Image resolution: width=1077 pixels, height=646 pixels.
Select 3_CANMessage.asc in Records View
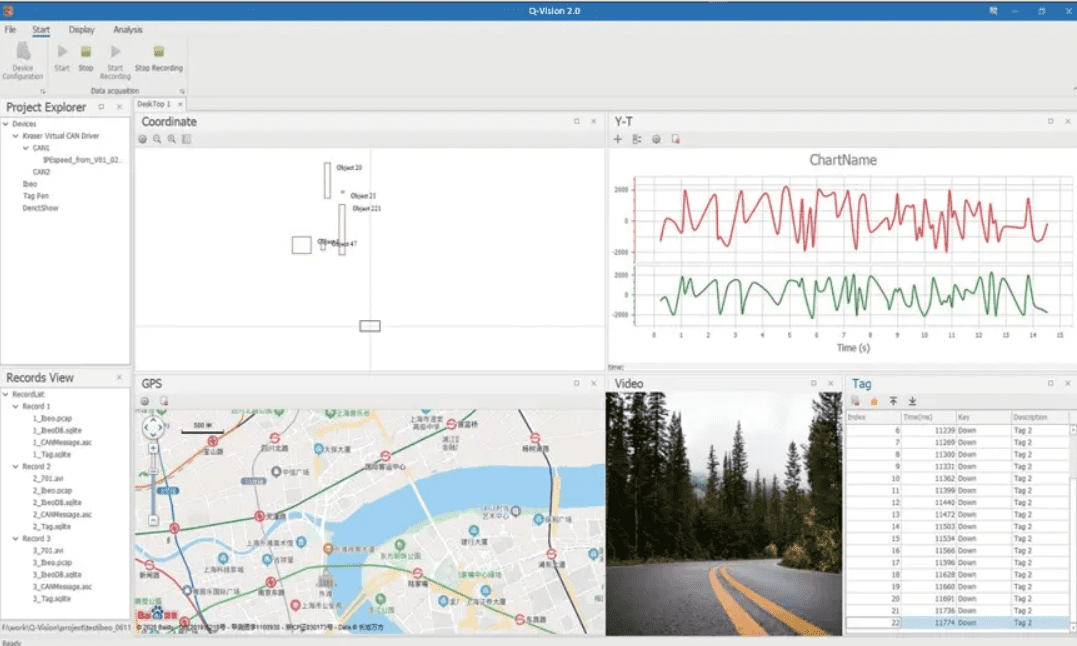63,587
